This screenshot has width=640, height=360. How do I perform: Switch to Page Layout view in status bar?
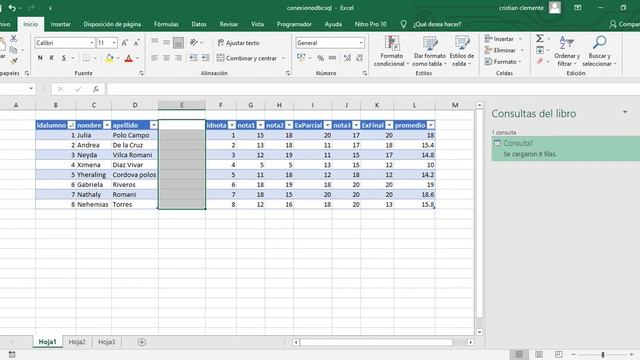tap(539, 355)
